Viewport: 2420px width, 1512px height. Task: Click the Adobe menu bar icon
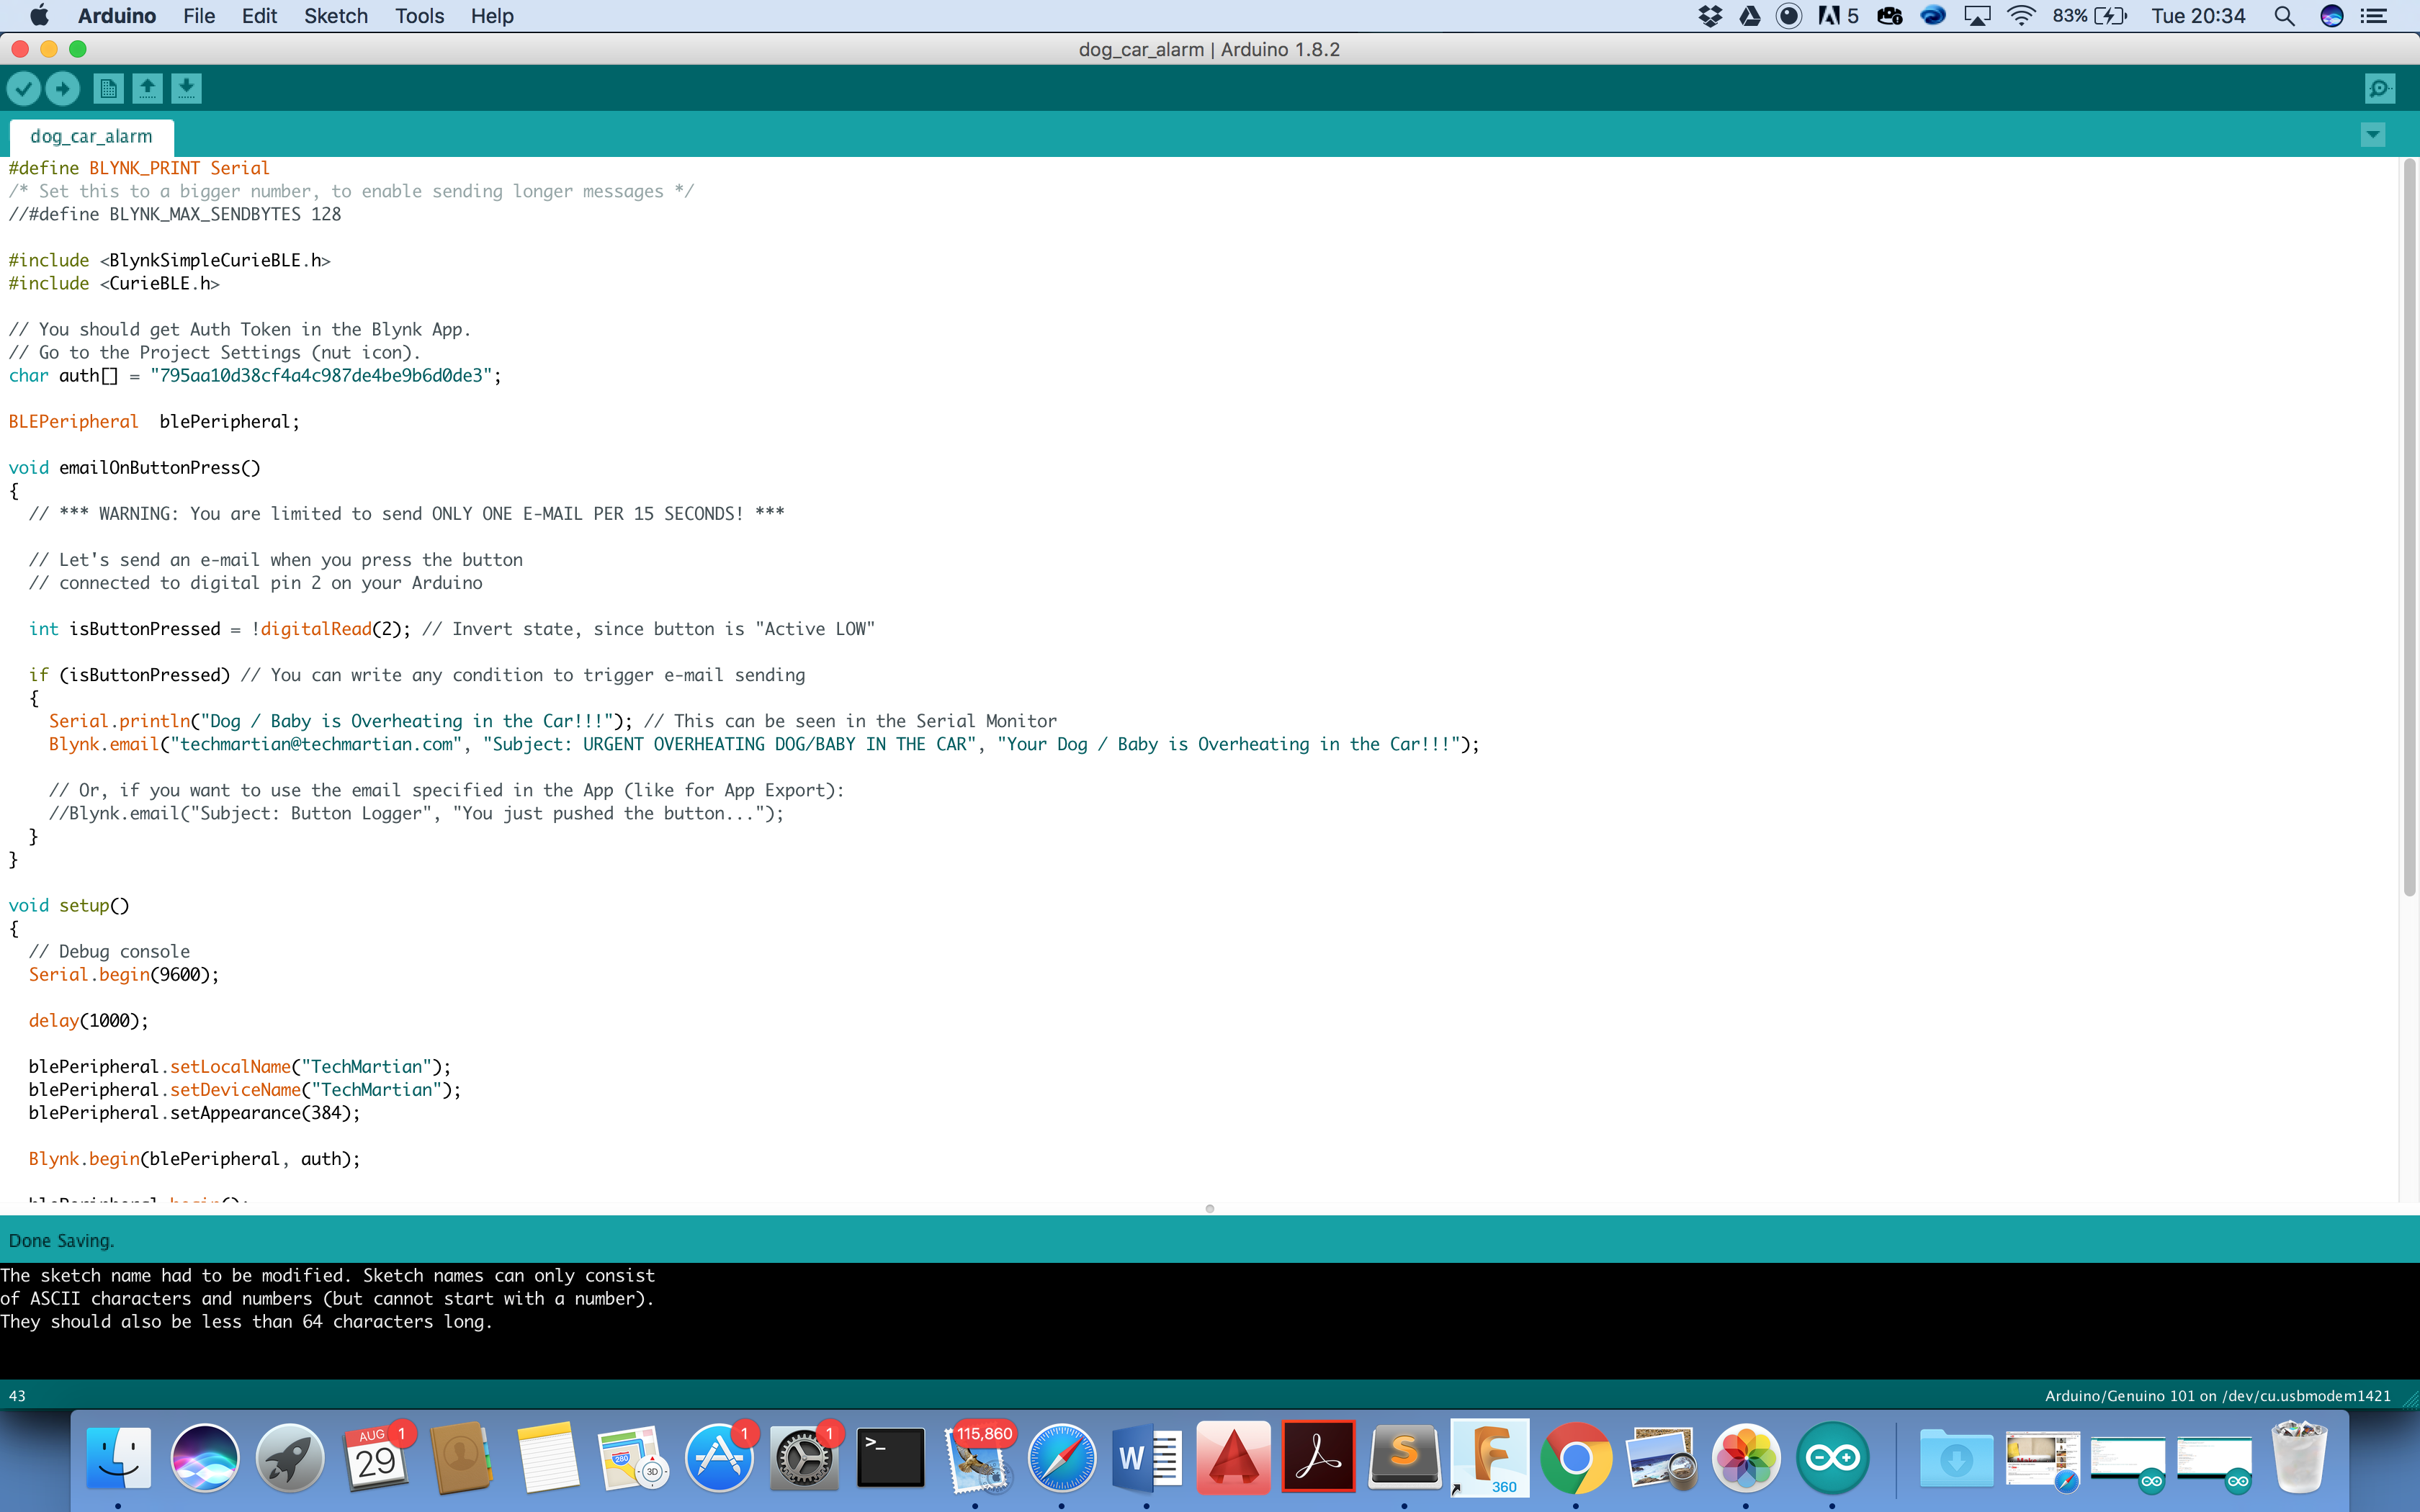coord(1838,16)
